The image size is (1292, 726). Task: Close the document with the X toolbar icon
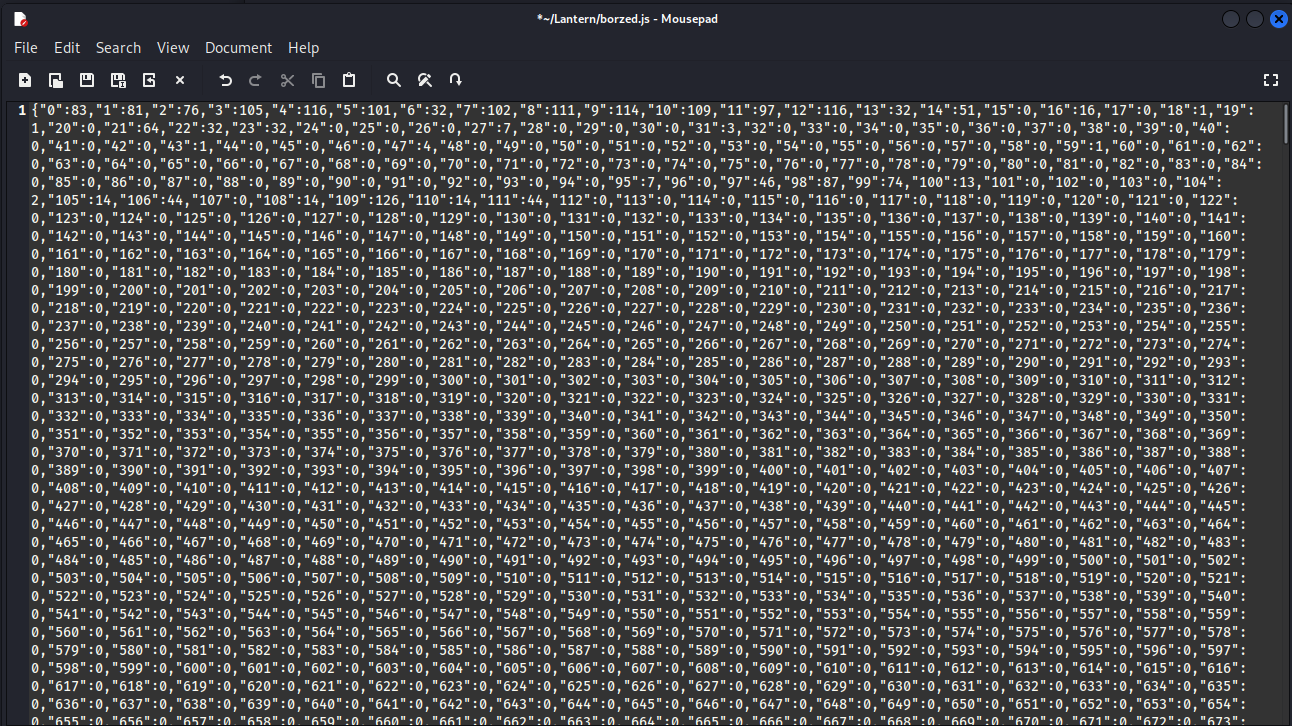coord(180,80)
